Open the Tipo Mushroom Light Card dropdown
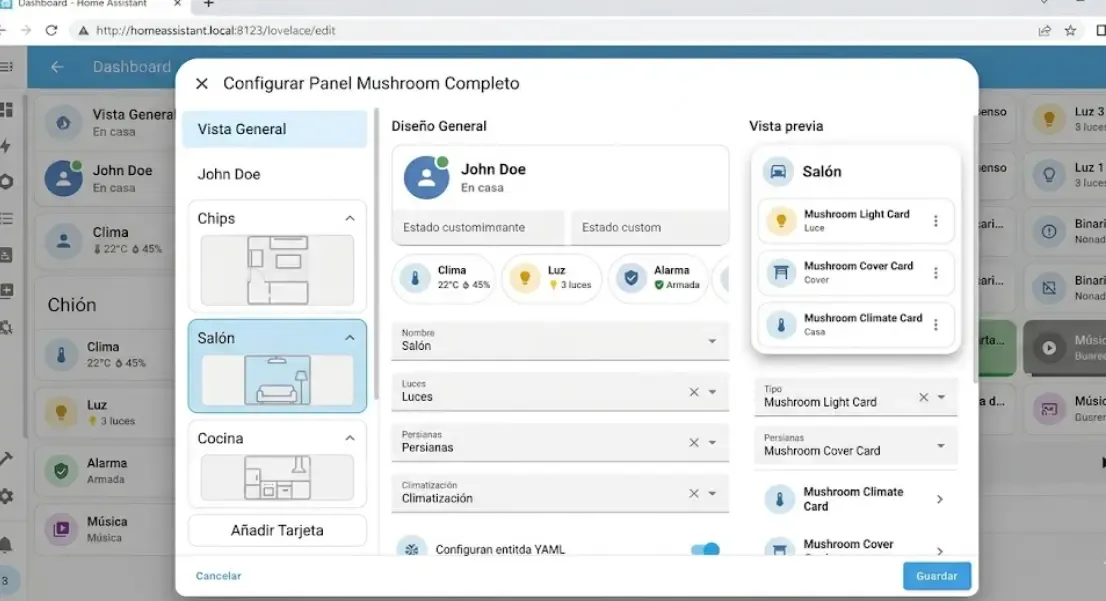The width and height of the screenshot is (1106, 601). 941,397
